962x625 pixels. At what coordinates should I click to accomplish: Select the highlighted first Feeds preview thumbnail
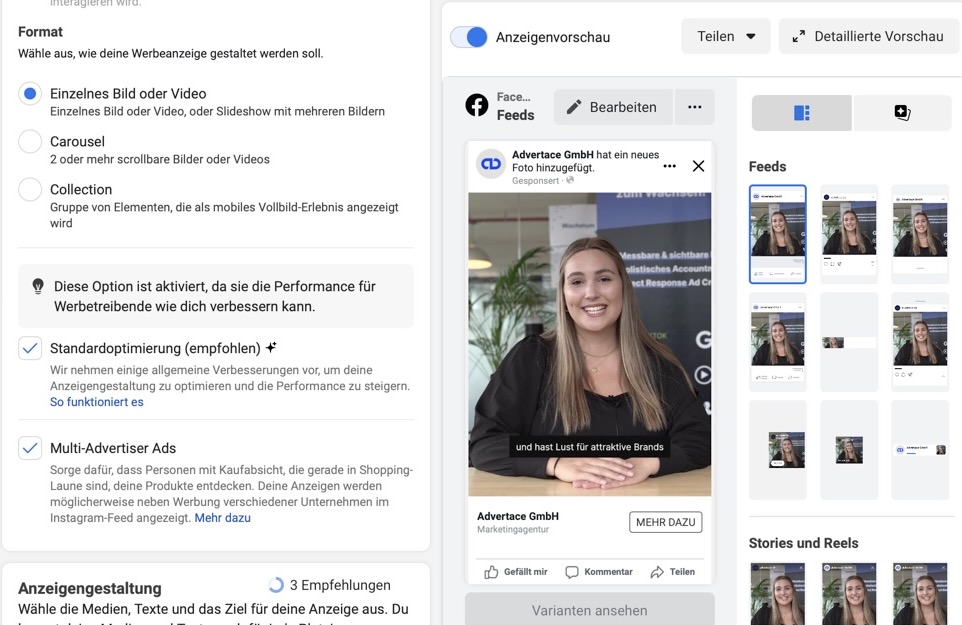777,234
